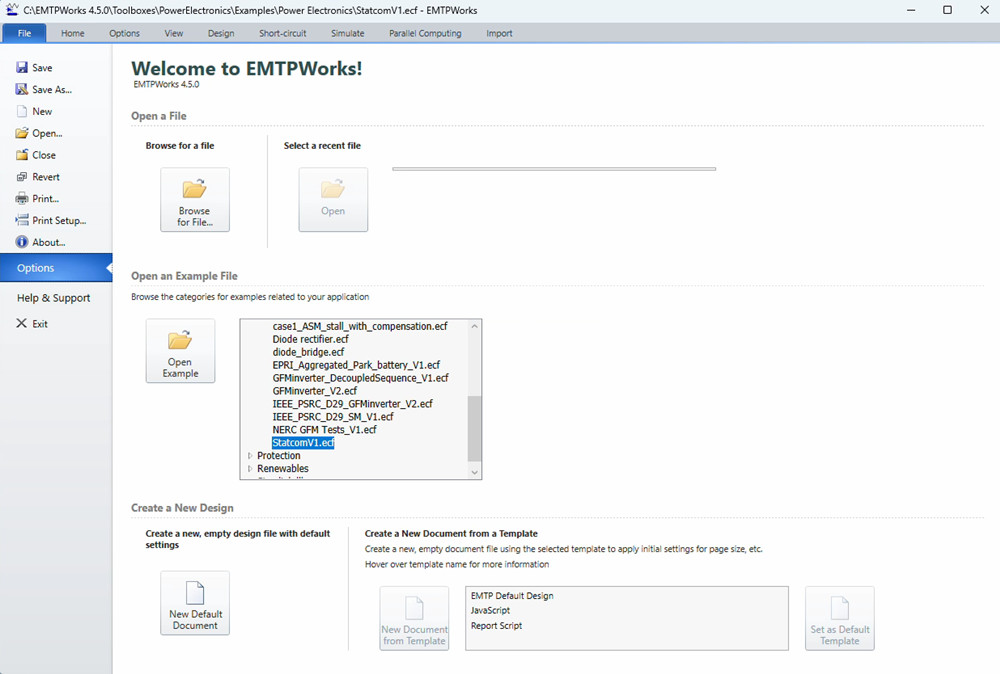The width and height of the screenshot is (1000, 674).
Task: Click the Print Setup icon
Action: (22, 220)
